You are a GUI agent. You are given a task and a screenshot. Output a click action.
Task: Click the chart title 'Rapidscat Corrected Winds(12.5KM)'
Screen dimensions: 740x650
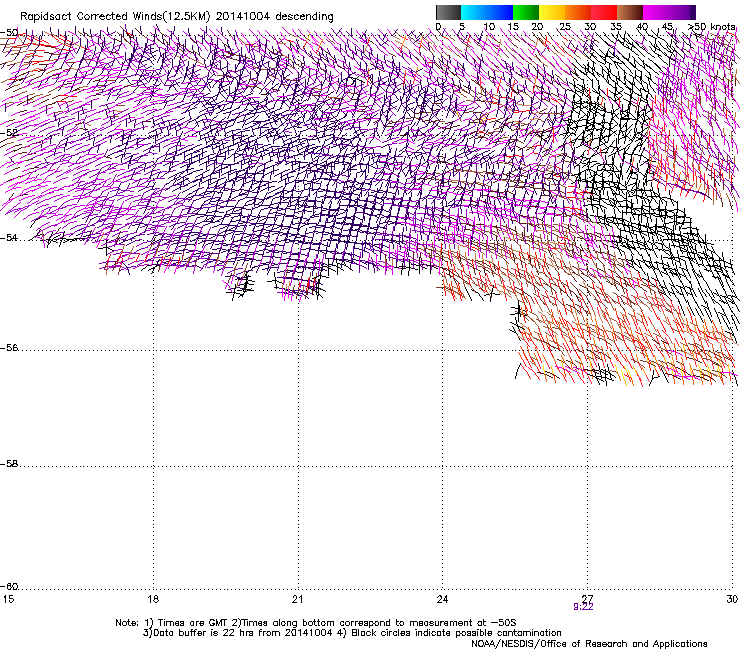tap(115, 17)
